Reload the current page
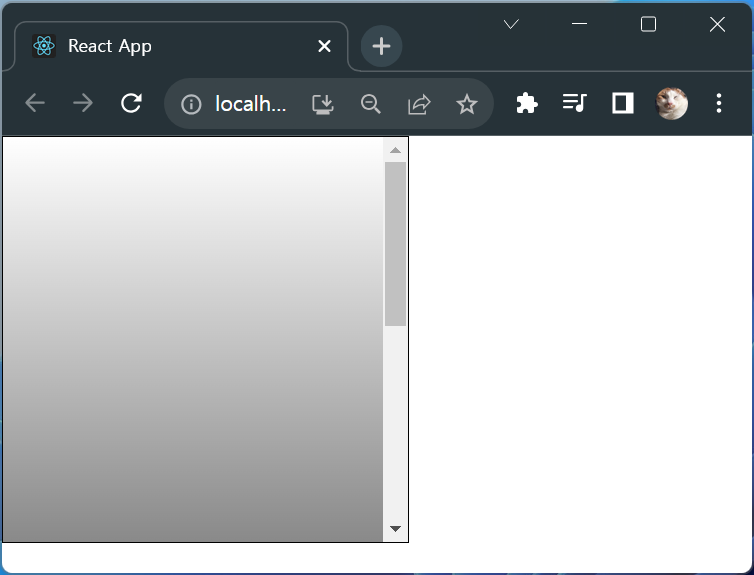 (131, 103)
